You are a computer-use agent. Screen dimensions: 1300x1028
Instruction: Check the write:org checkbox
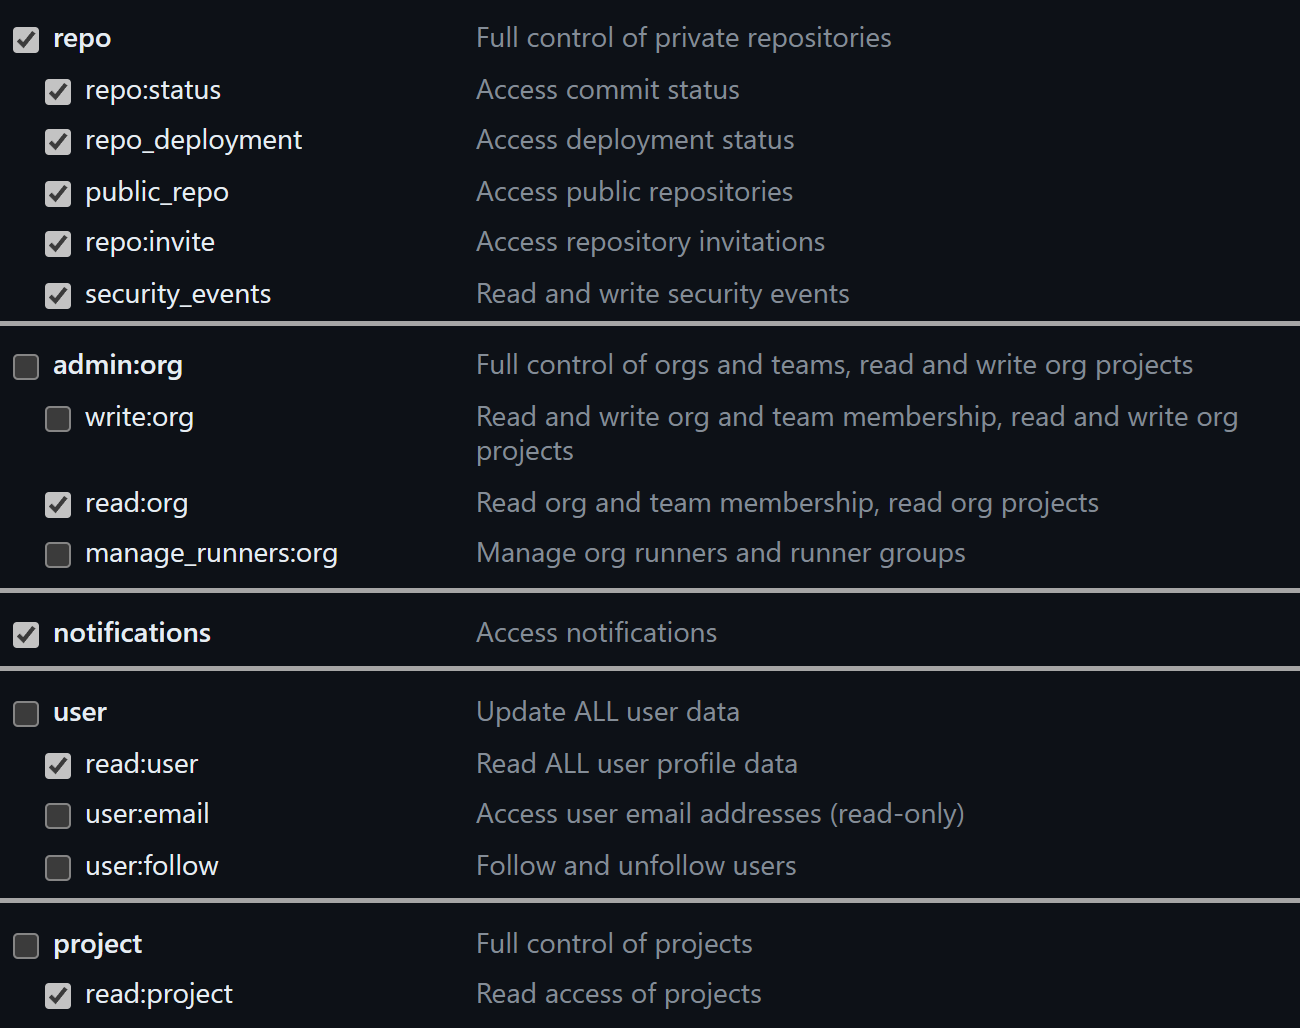click(58, 419)
